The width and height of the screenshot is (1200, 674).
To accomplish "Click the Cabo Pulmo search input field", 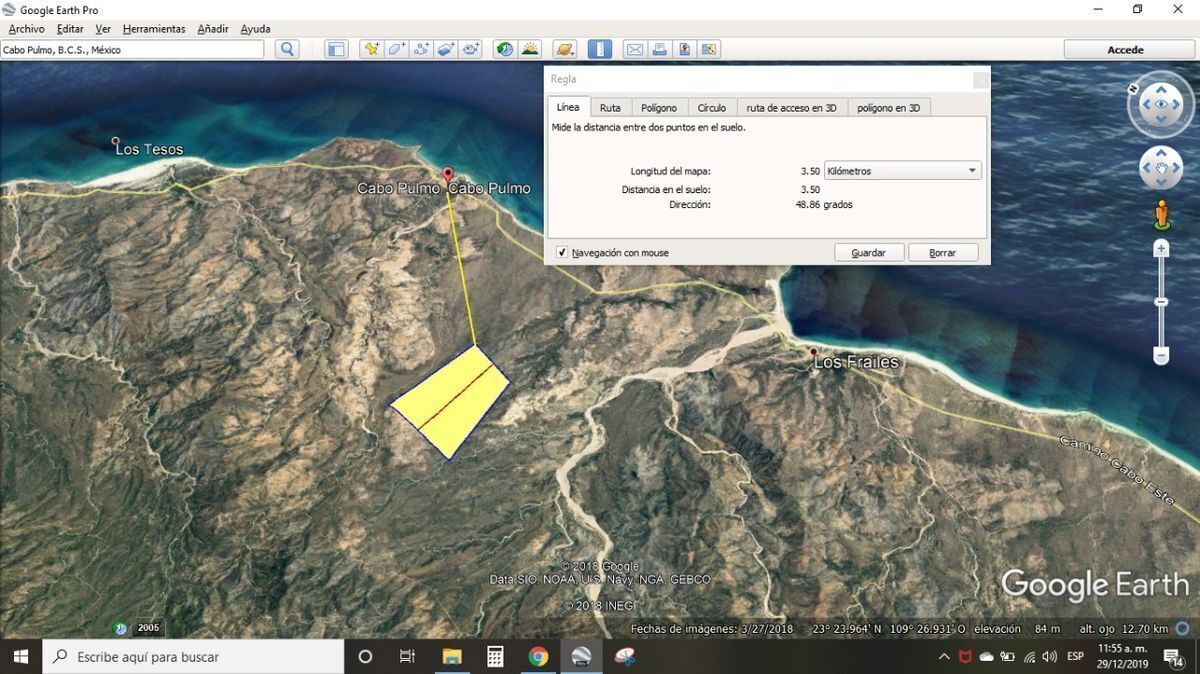I will click(132, 49).
